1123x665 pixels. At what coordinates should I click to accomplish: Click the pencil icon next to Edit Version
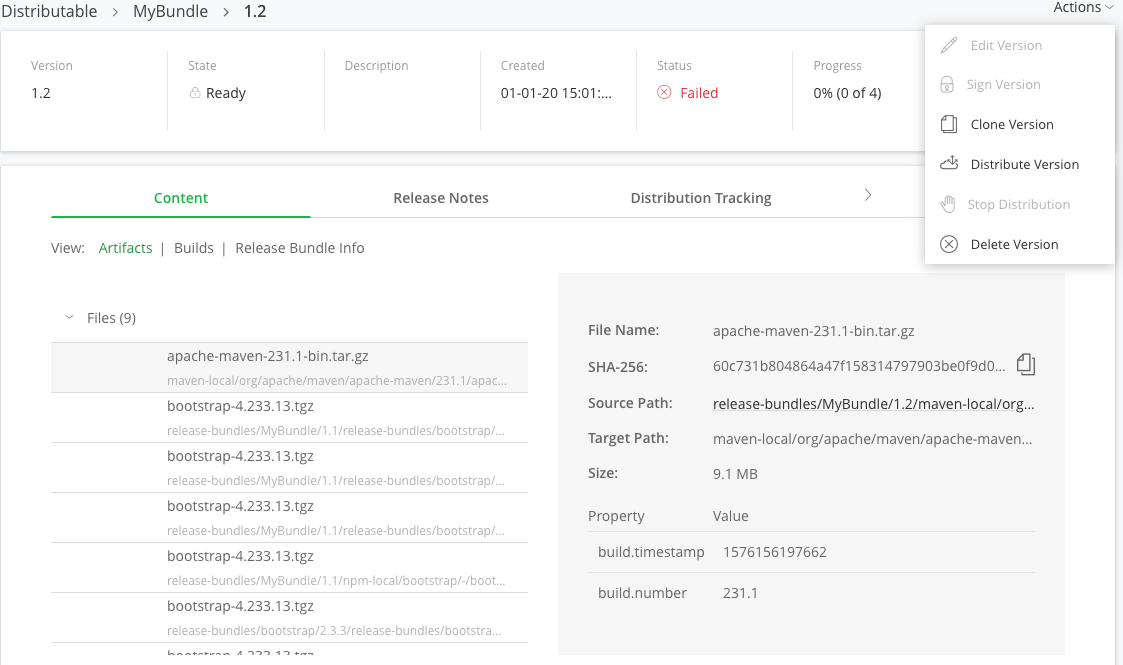tap(949, 45)
